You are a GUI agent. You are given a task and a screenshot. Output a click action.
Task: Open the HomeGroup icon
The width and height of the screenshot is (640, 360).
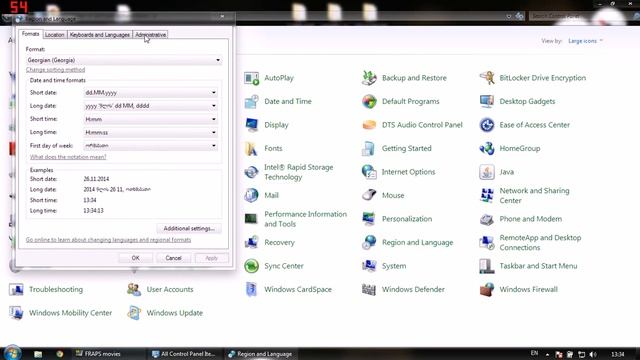[487, 149]
